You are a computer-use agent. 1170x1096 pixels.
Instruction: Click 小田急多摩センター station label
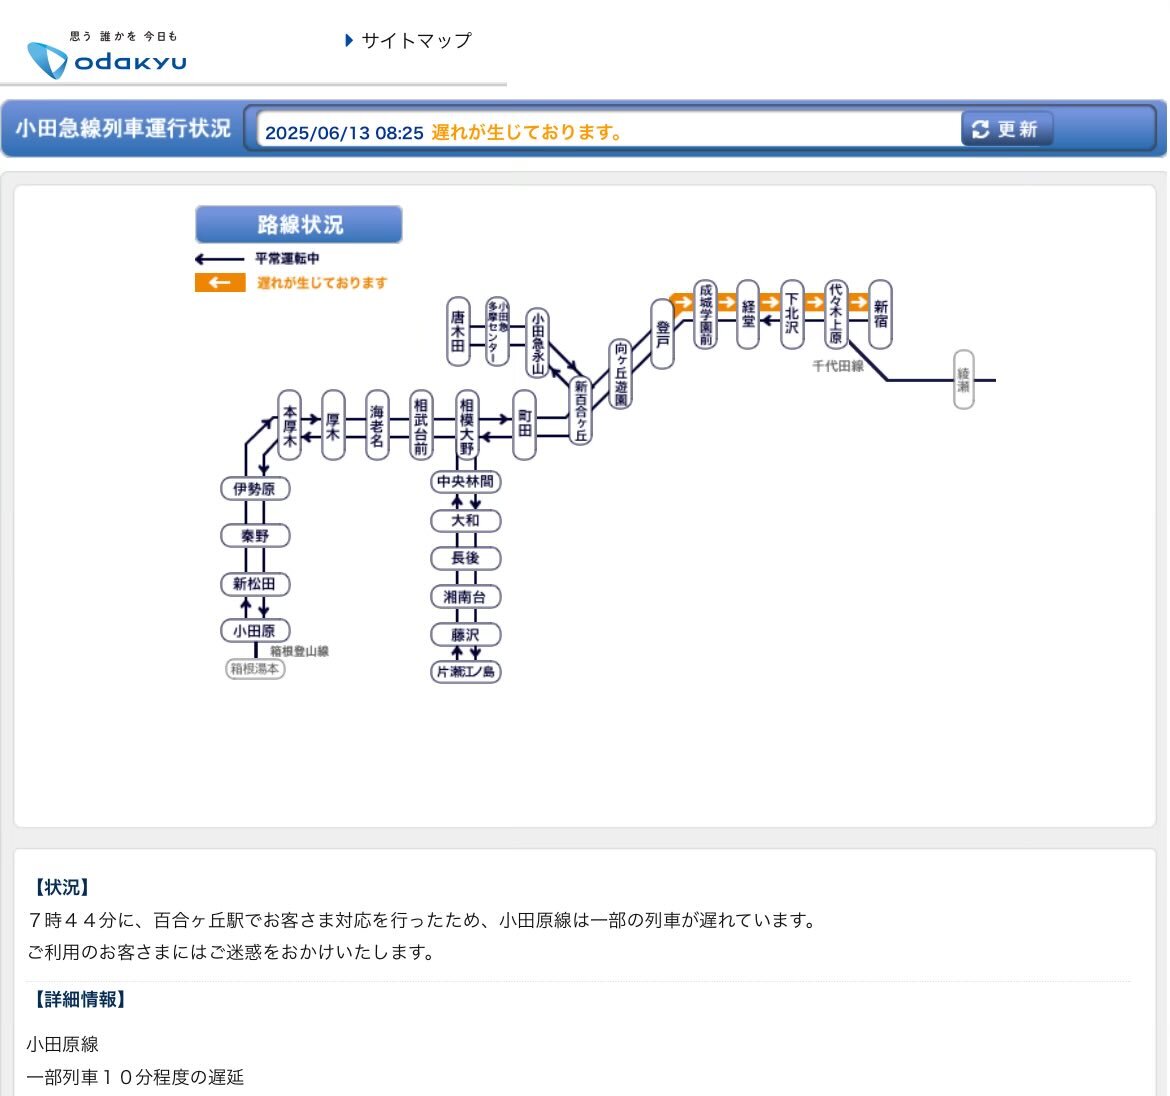(497, 331)
